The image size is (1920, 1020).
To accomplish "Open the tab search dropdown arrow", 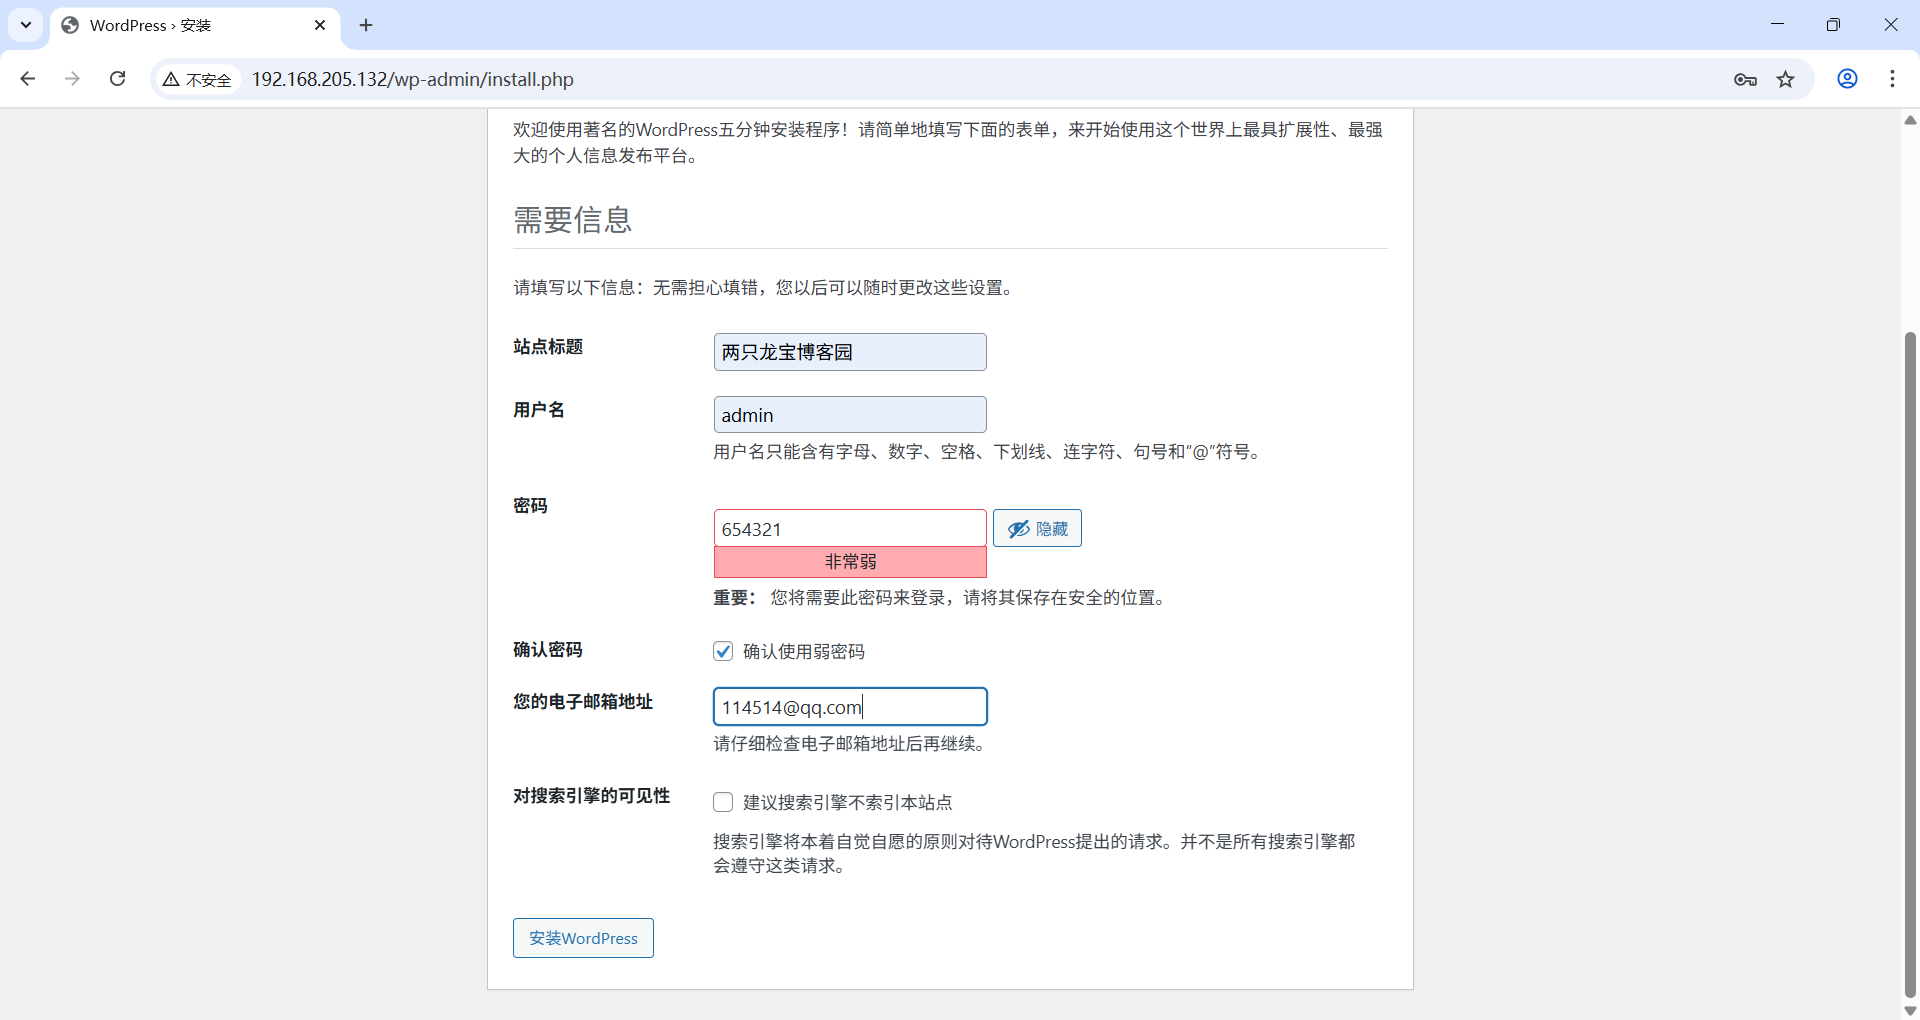I will pos(26,25).
